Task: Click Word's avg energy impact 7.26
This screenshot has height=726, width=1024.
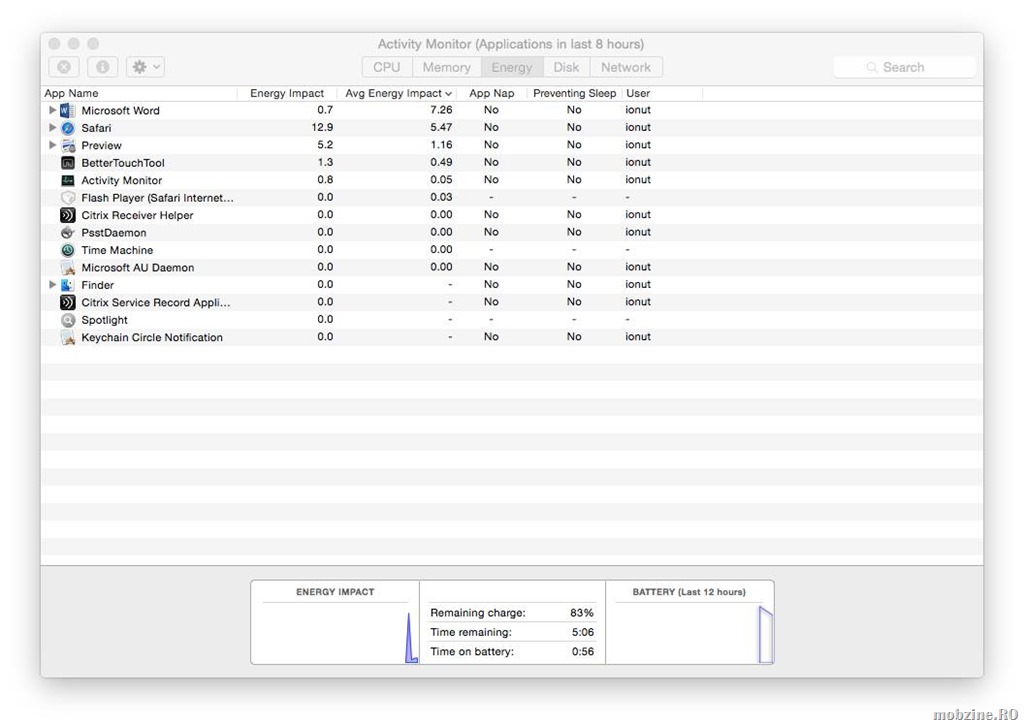Action: pos(441,110)
